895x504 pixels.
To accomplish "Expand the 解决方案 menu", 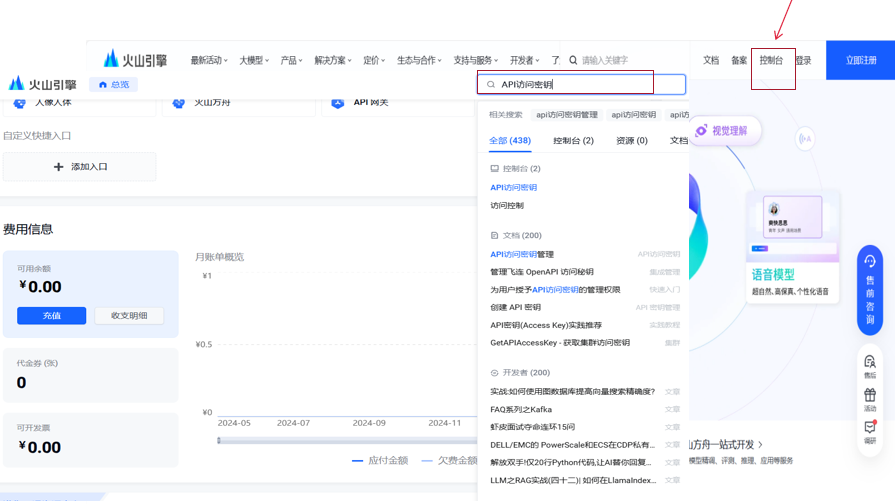I will [x=333, y=60].
